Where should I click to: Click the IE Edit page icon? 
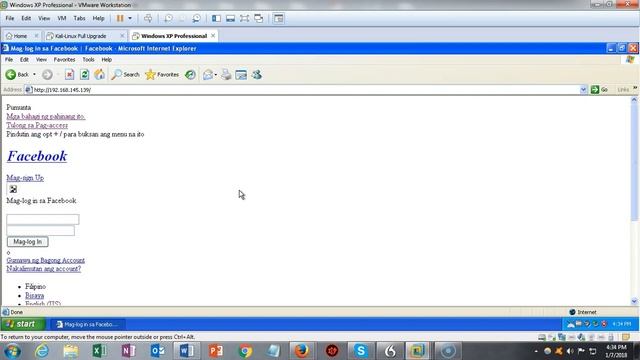[241, 75]
